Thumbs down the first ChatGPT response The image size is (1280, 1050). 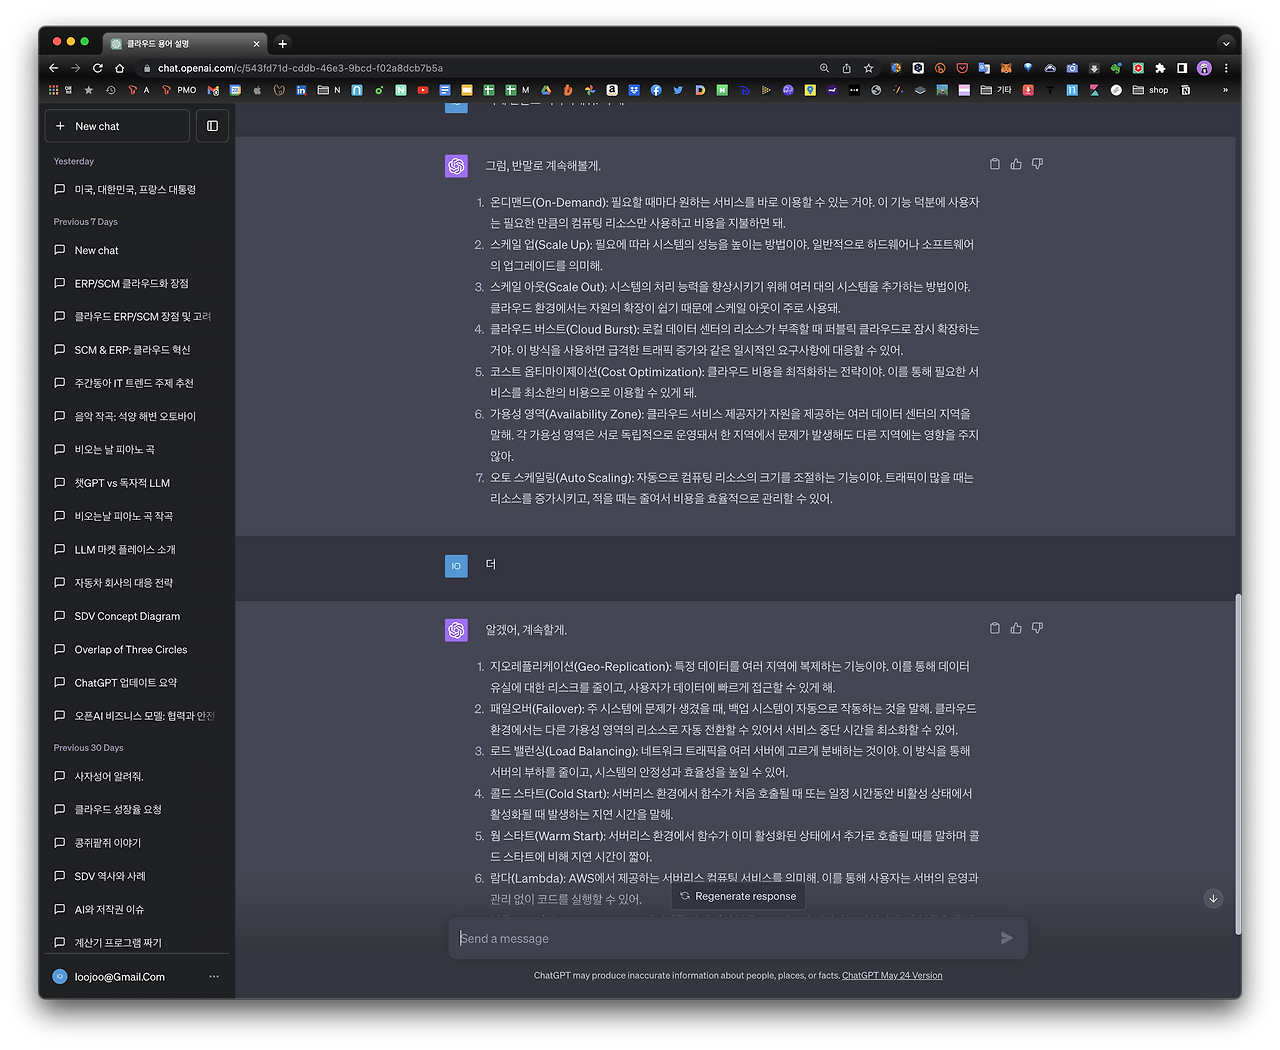click(x=1037, y=163)
